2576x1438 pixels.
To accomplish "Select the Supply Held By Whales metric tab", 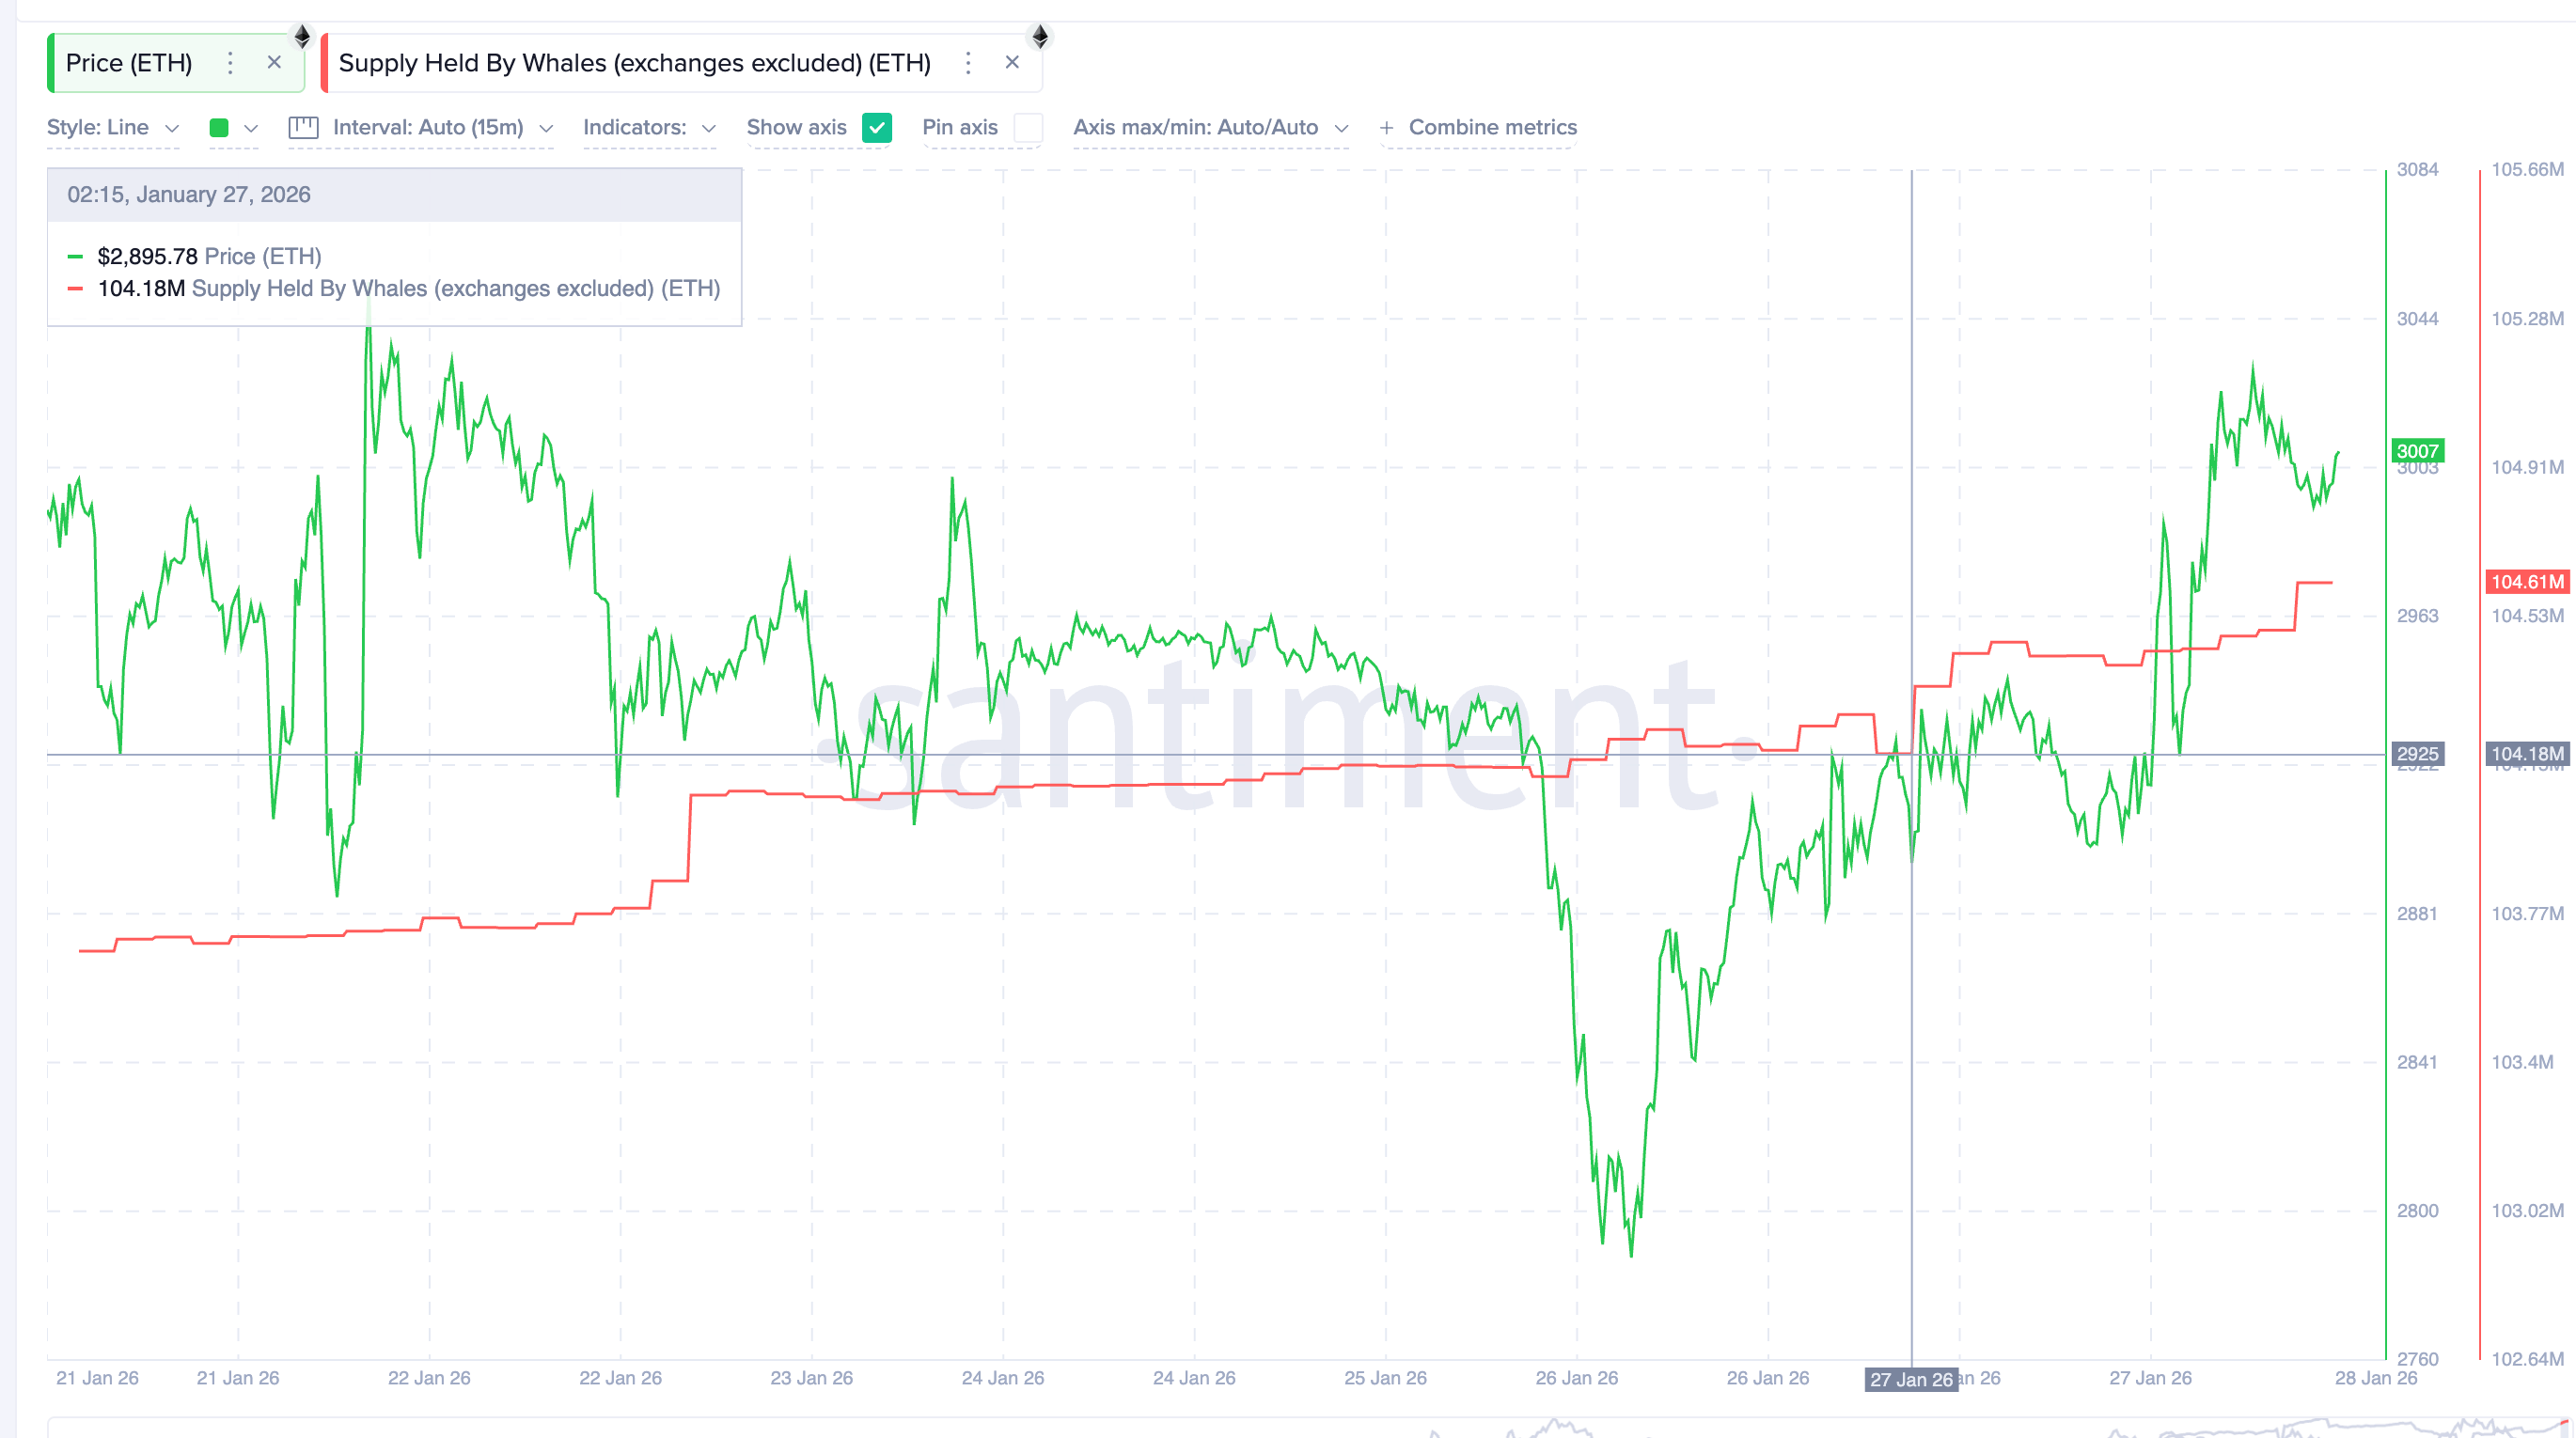I will pos(634,62).
